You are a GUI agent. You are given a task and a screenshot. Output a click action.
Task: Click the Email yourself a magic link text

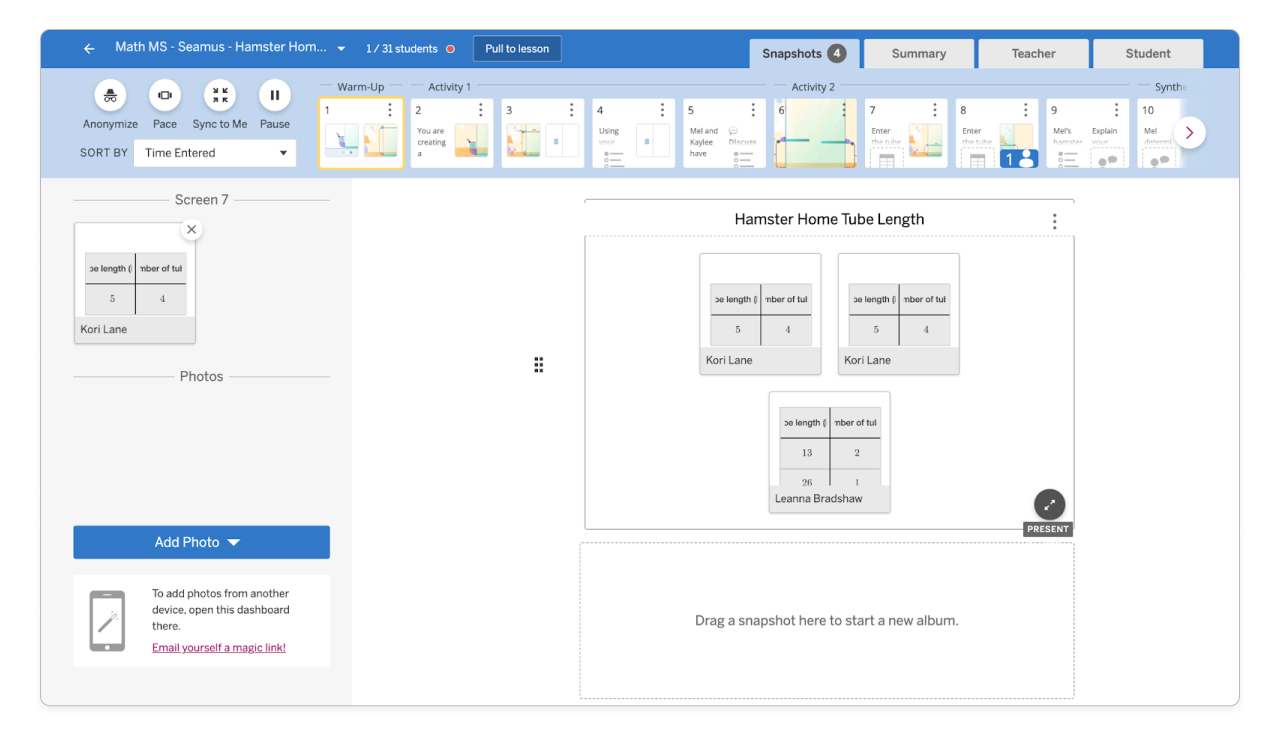pos(218,647)
